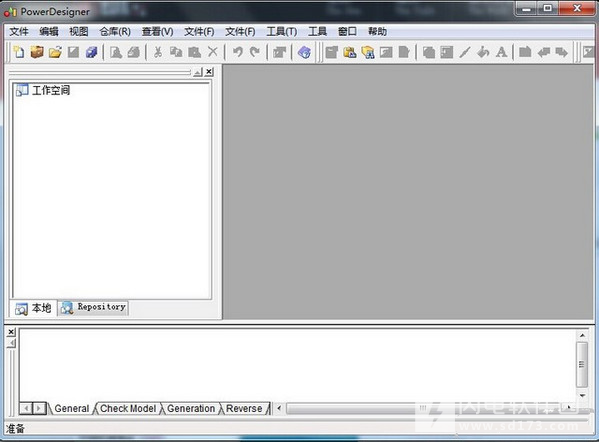Click the 准备 status bar text

(x=15, y=429)
